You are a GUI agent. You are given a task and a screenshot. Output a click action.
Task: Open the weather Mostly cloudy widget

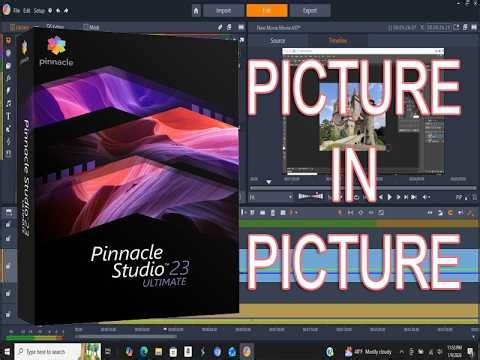click(369, 352)
